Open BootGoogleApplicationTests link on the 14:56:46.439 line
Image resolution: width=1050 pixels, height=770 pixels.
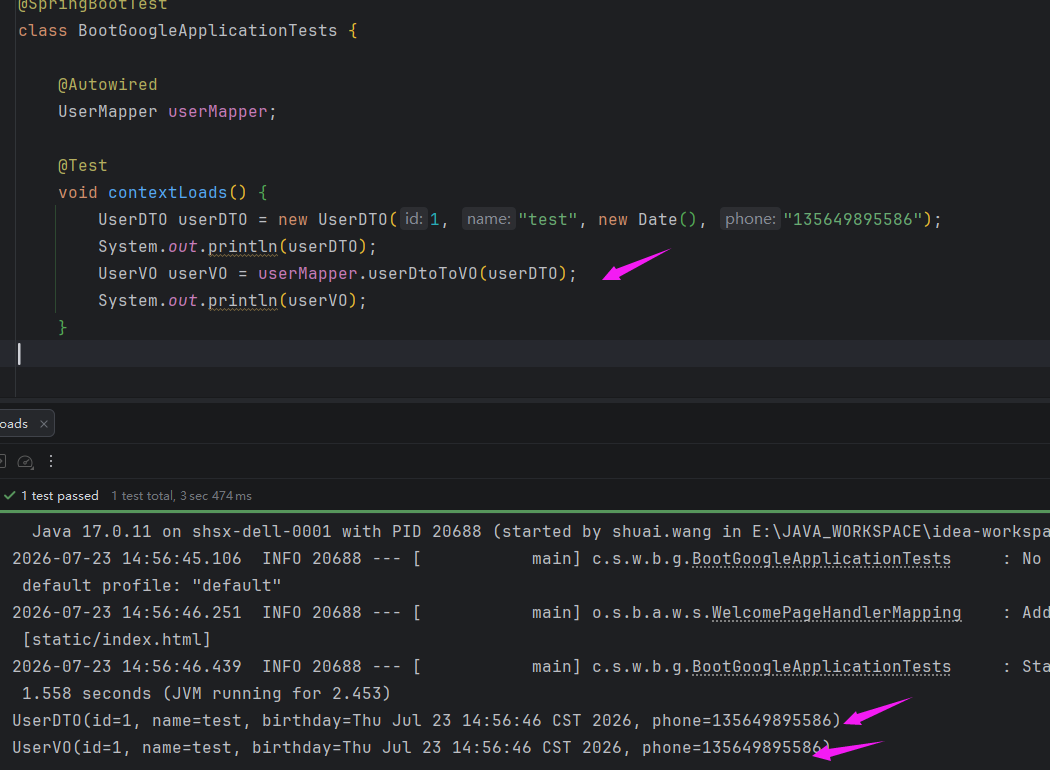[821, 667]
